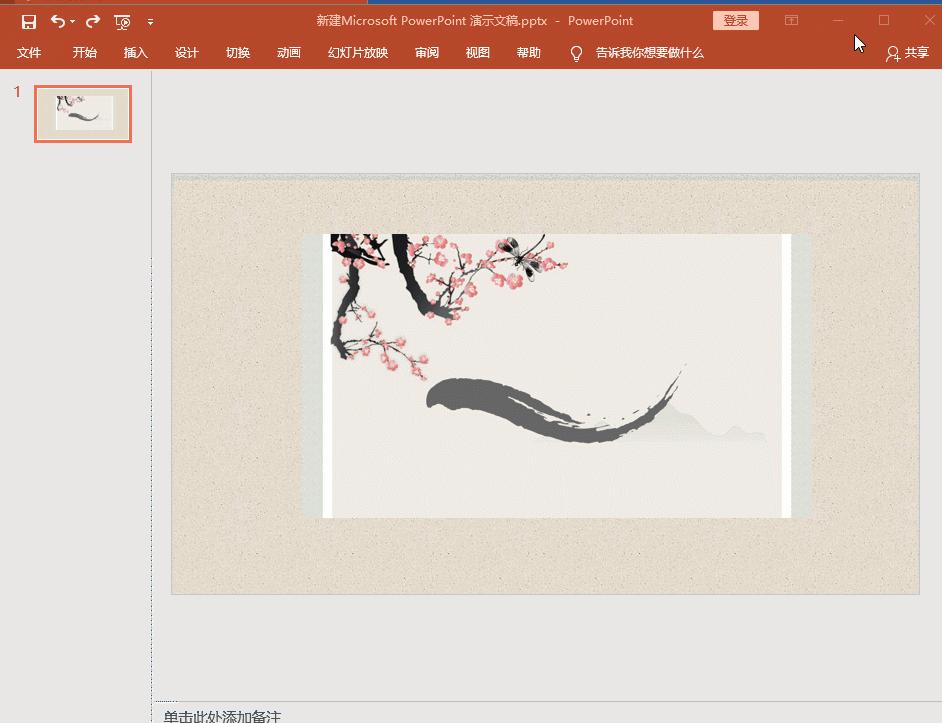The height and width of the screenshot is (723, 942).
Task: Open the 帮助 tab for help options
Action: 528,53
